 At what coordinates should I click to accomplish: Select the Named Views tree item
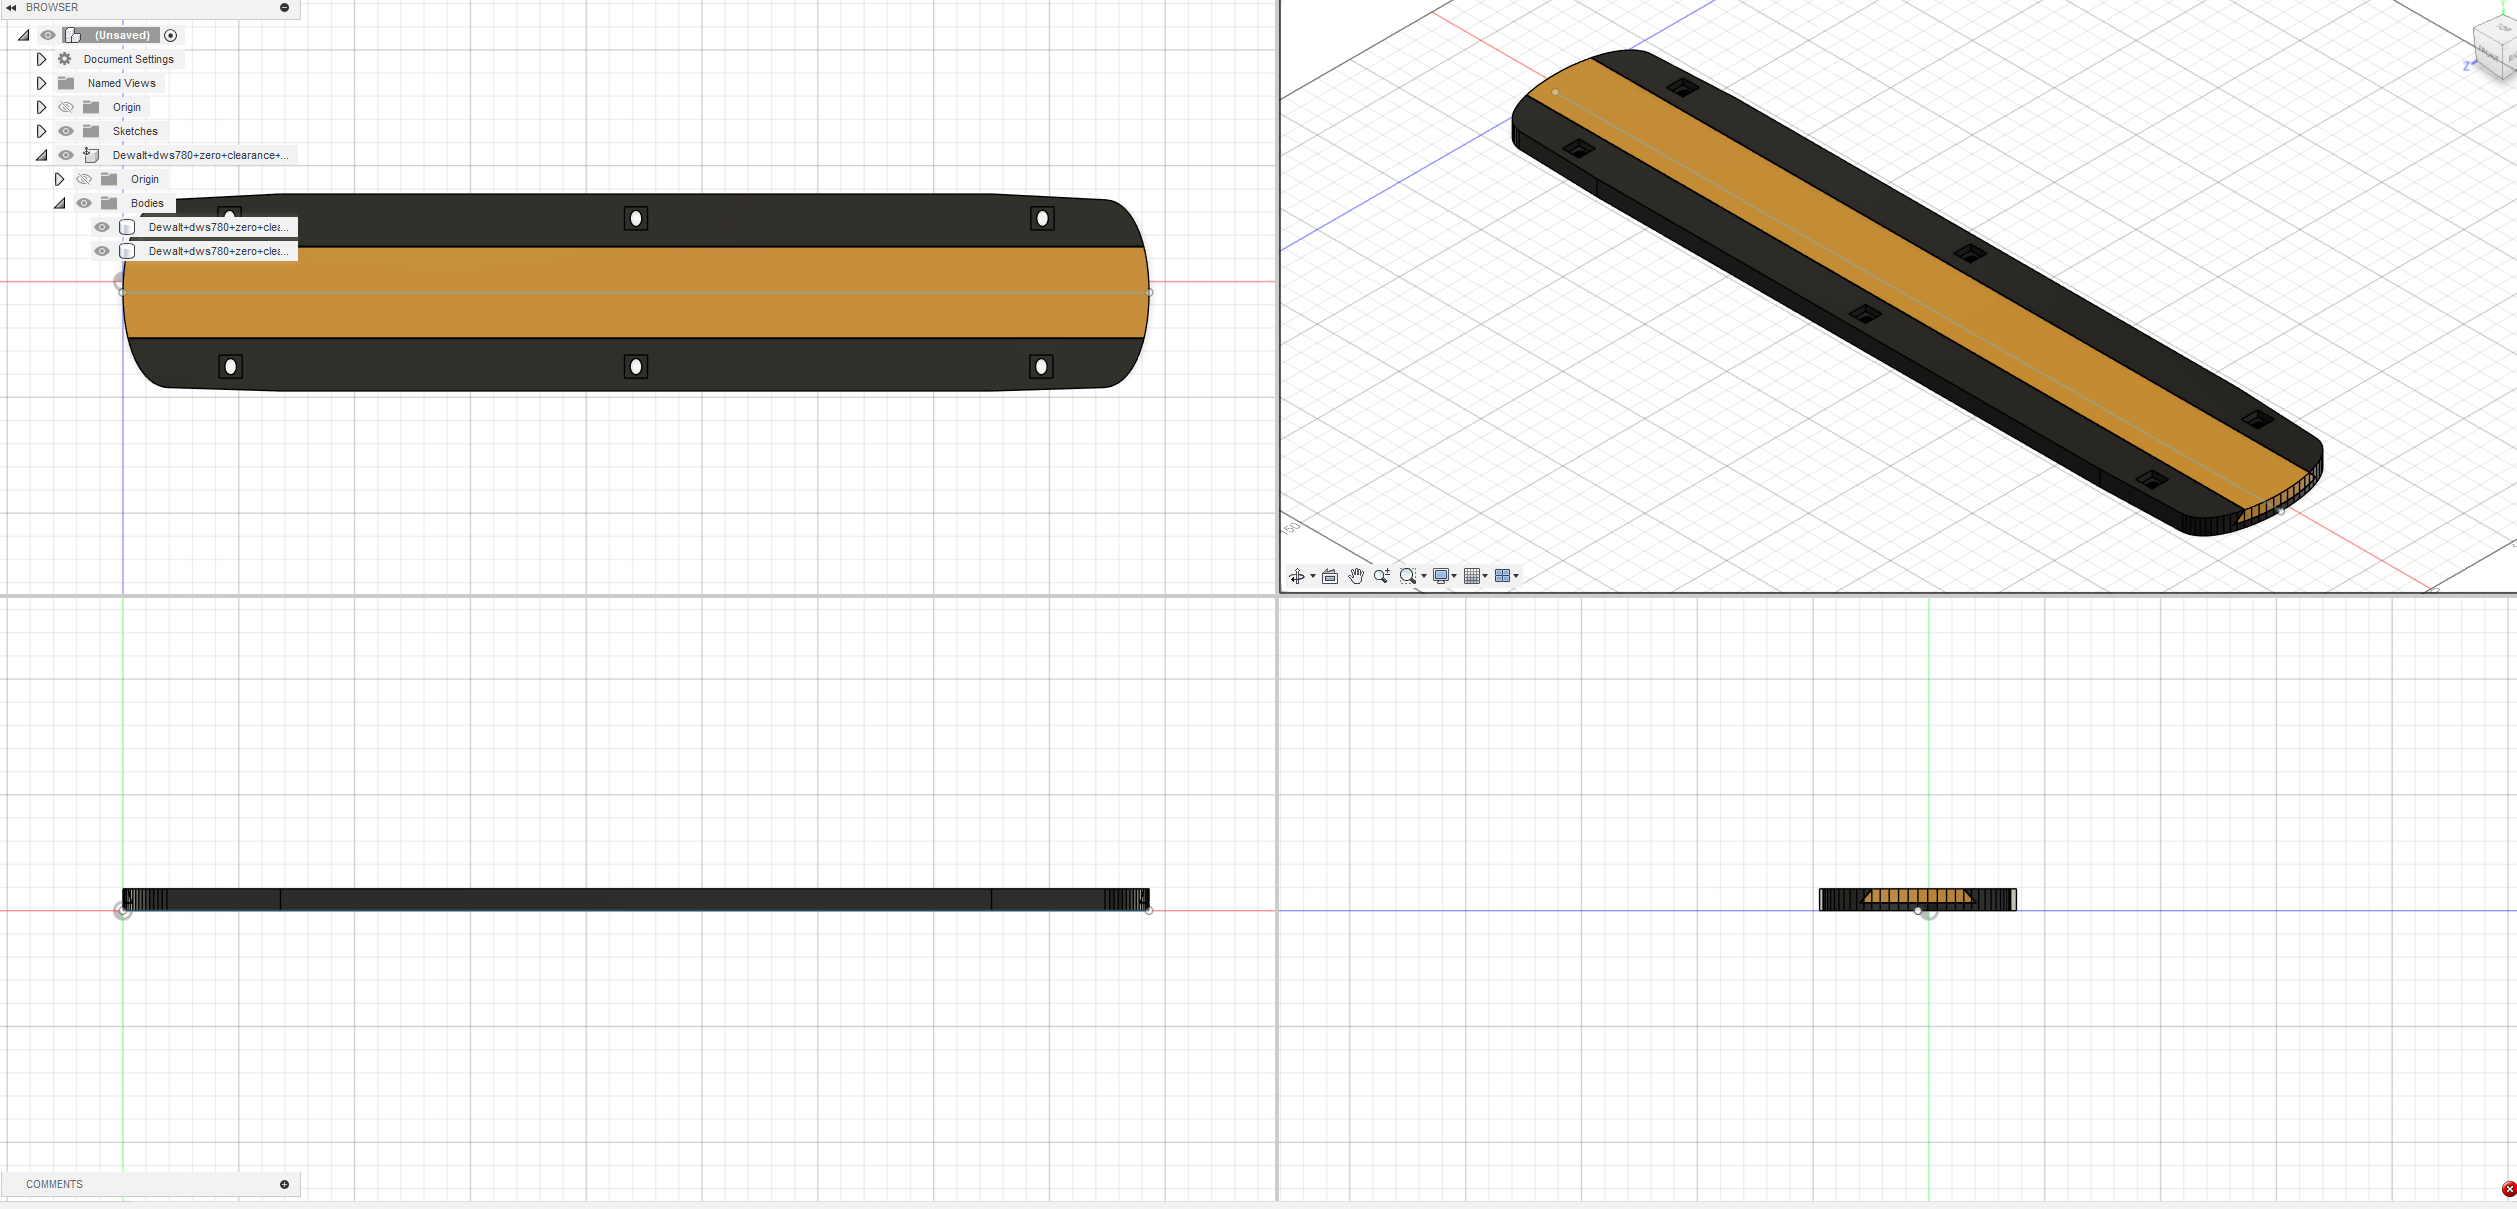pyautogui.click(x=121, y=83)
